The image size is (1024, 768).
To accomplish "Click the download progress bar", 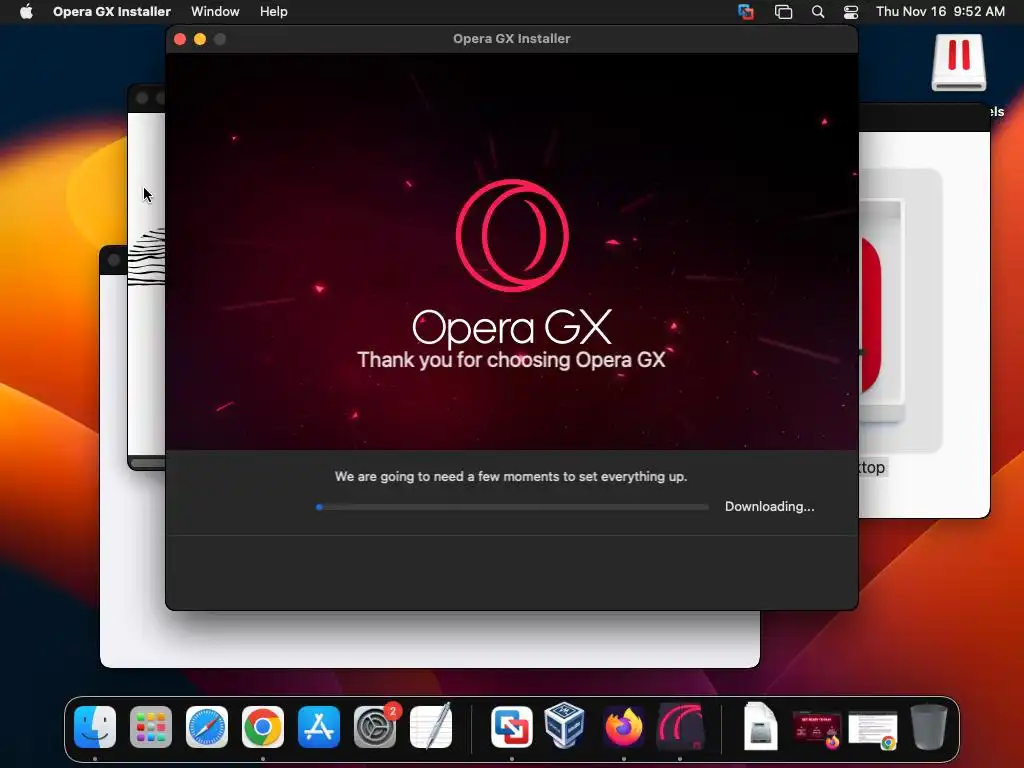I will [x=512, y=507].
